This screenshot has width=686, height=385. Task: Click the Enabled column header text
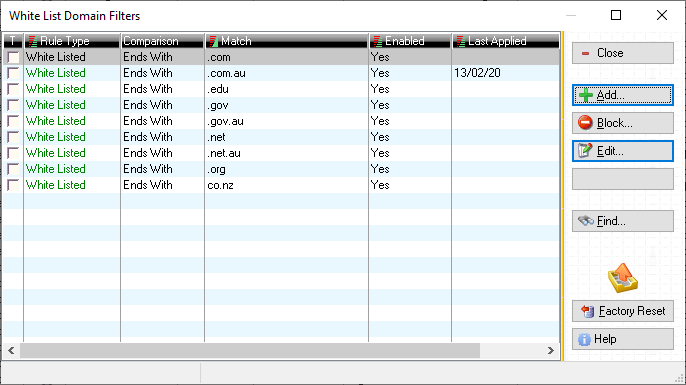pyautogui.click(x=405, y=41)
